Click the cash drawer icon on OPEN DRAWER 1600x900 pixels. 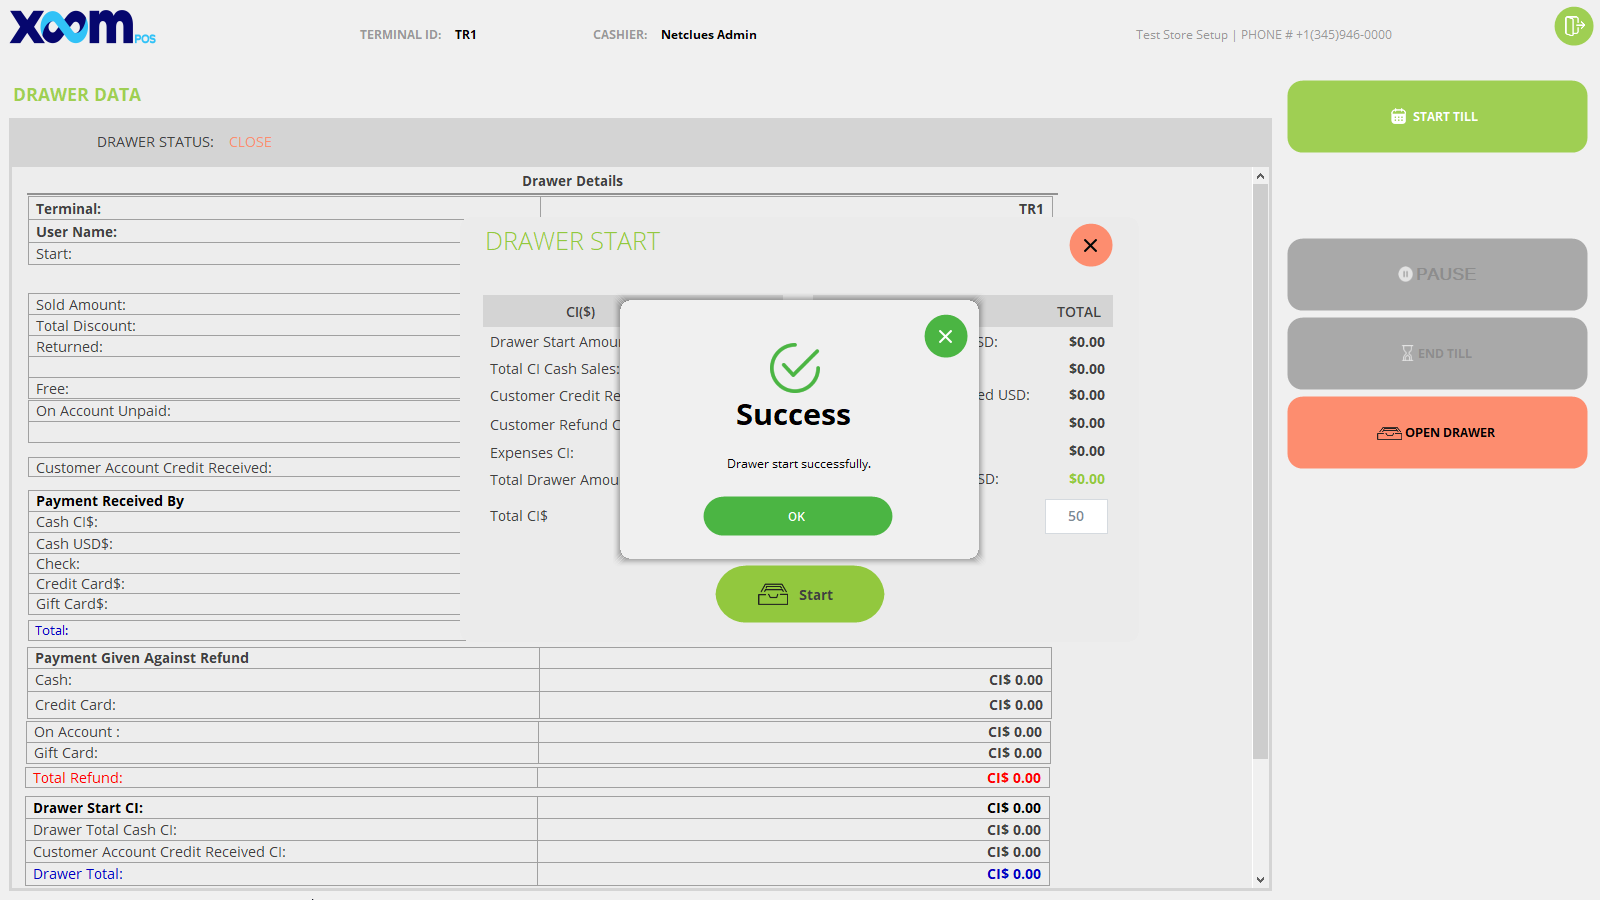pyautogui.click(x=1389, y=433)
